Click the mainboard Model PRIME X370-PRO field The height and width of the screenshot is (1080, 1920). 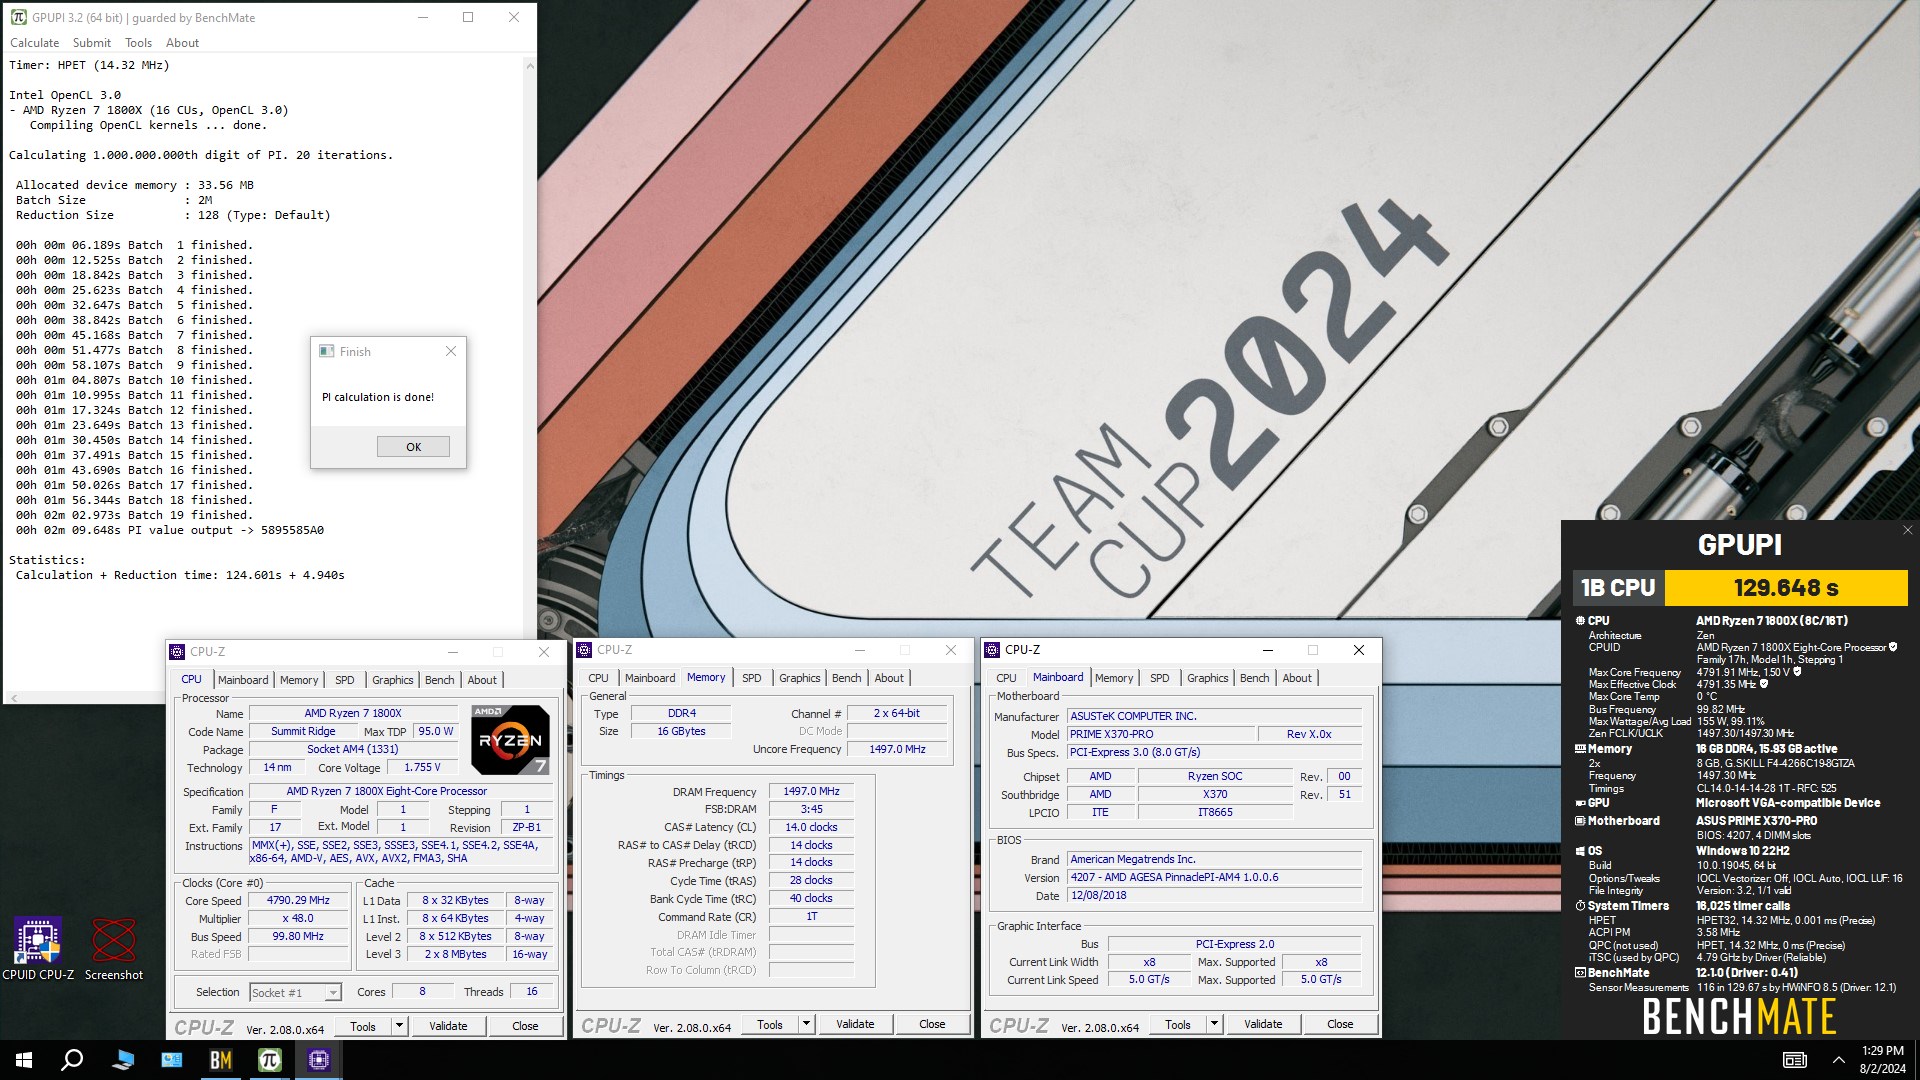point(1160,734)
